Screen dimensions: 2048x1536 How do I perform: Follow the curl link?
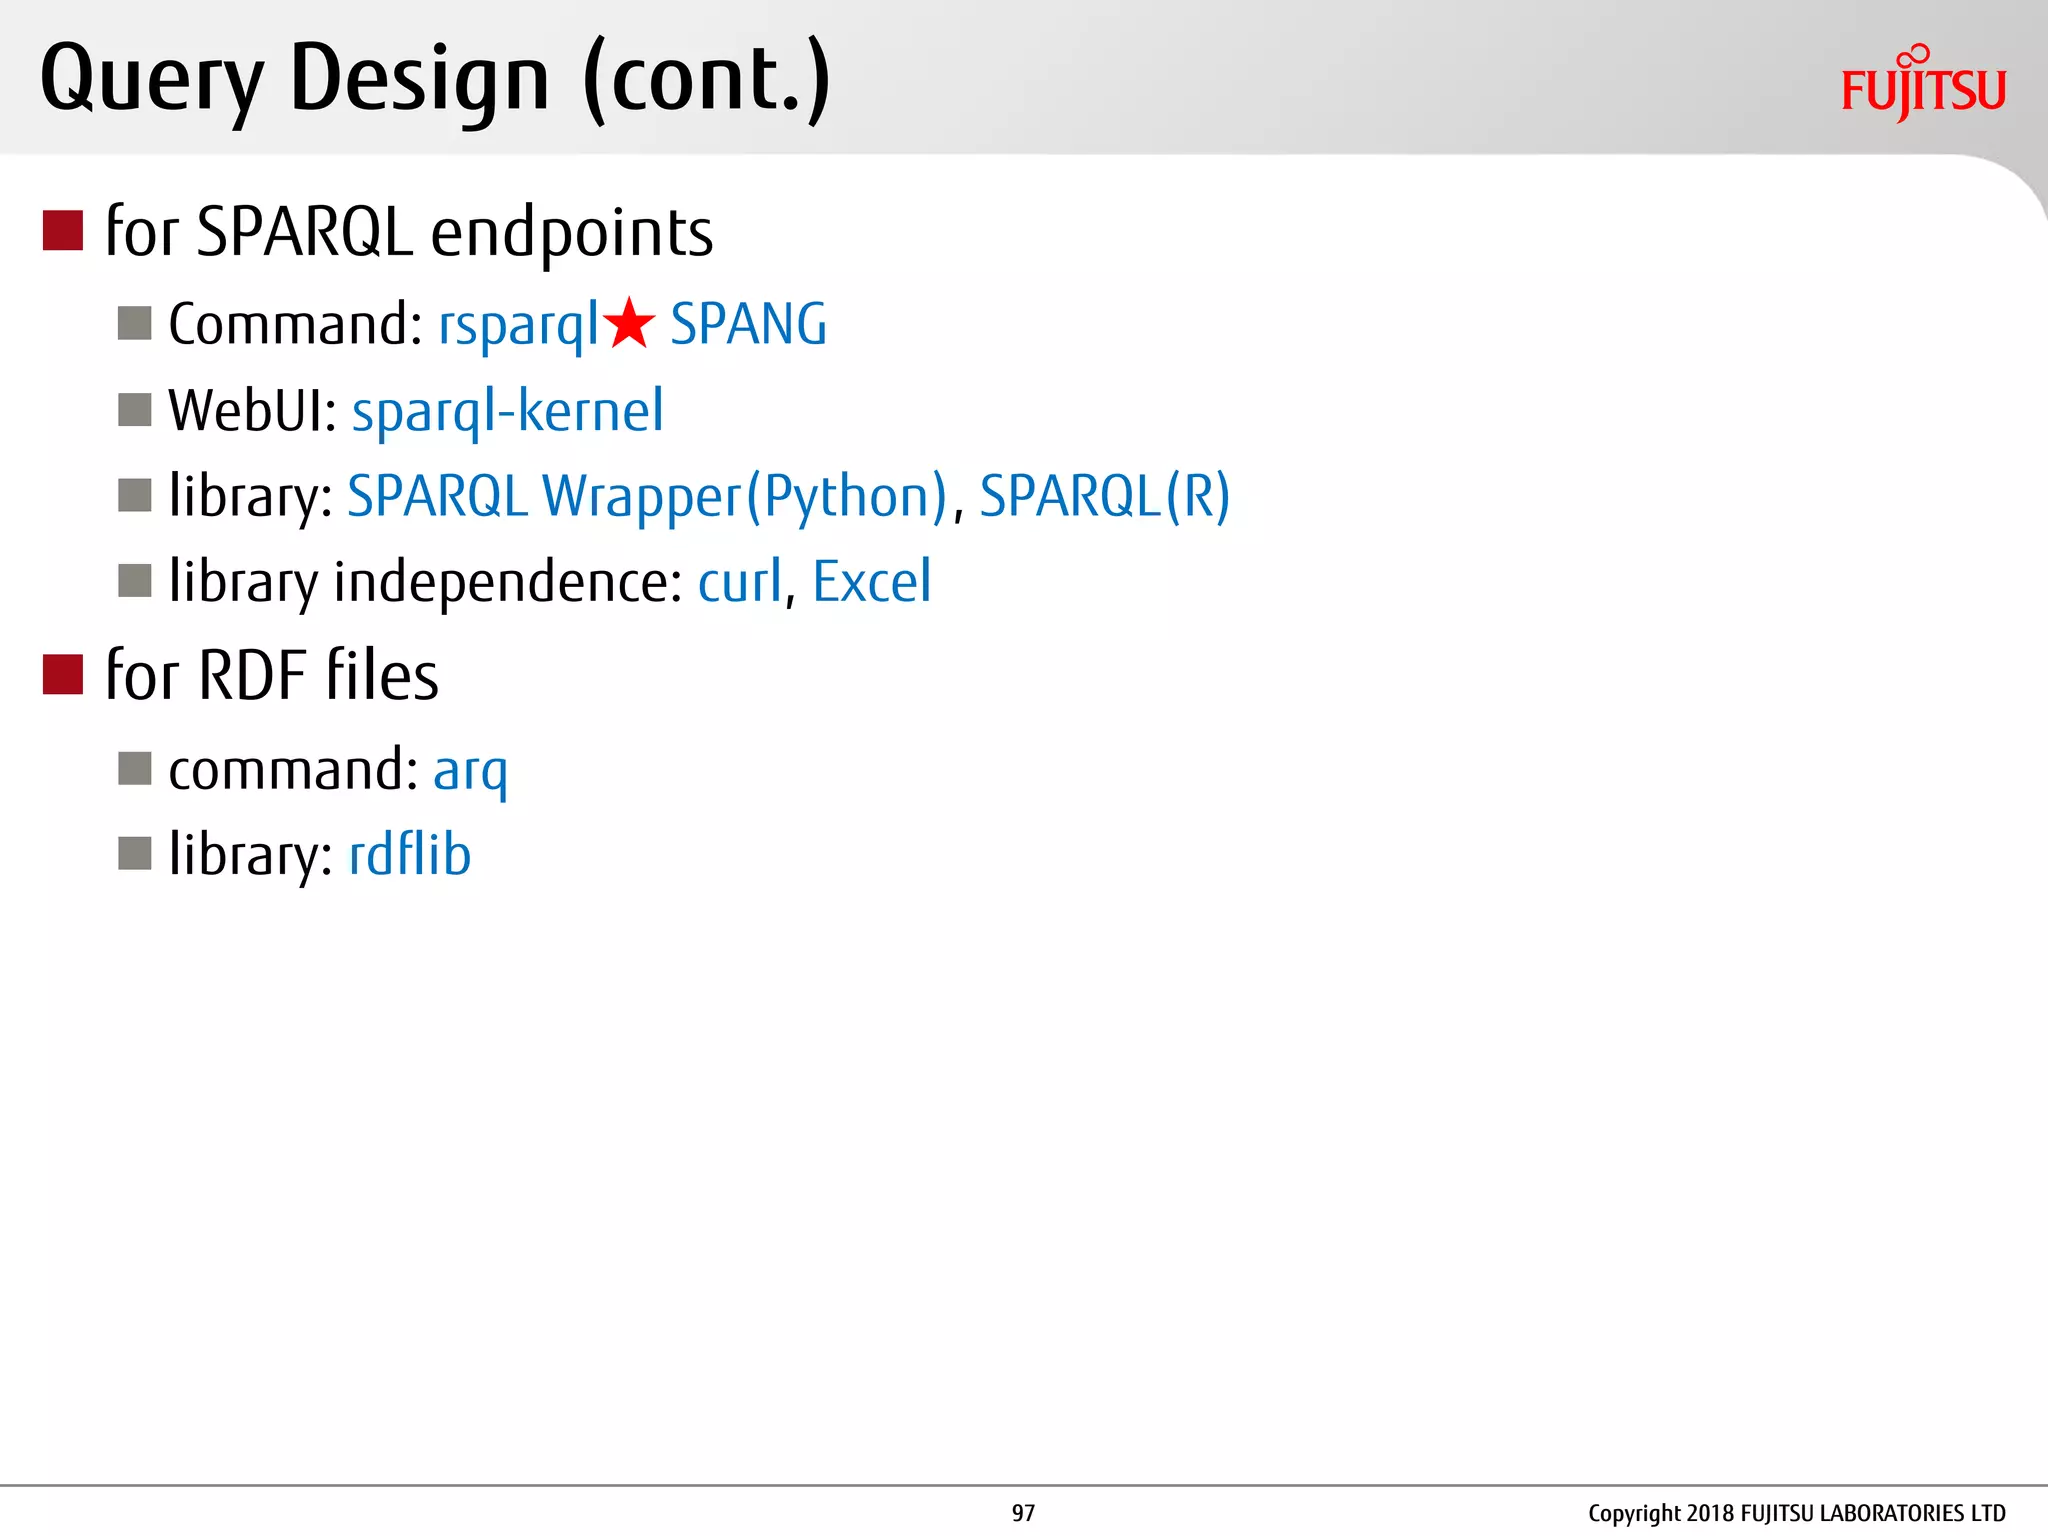(x=740, y=581)
